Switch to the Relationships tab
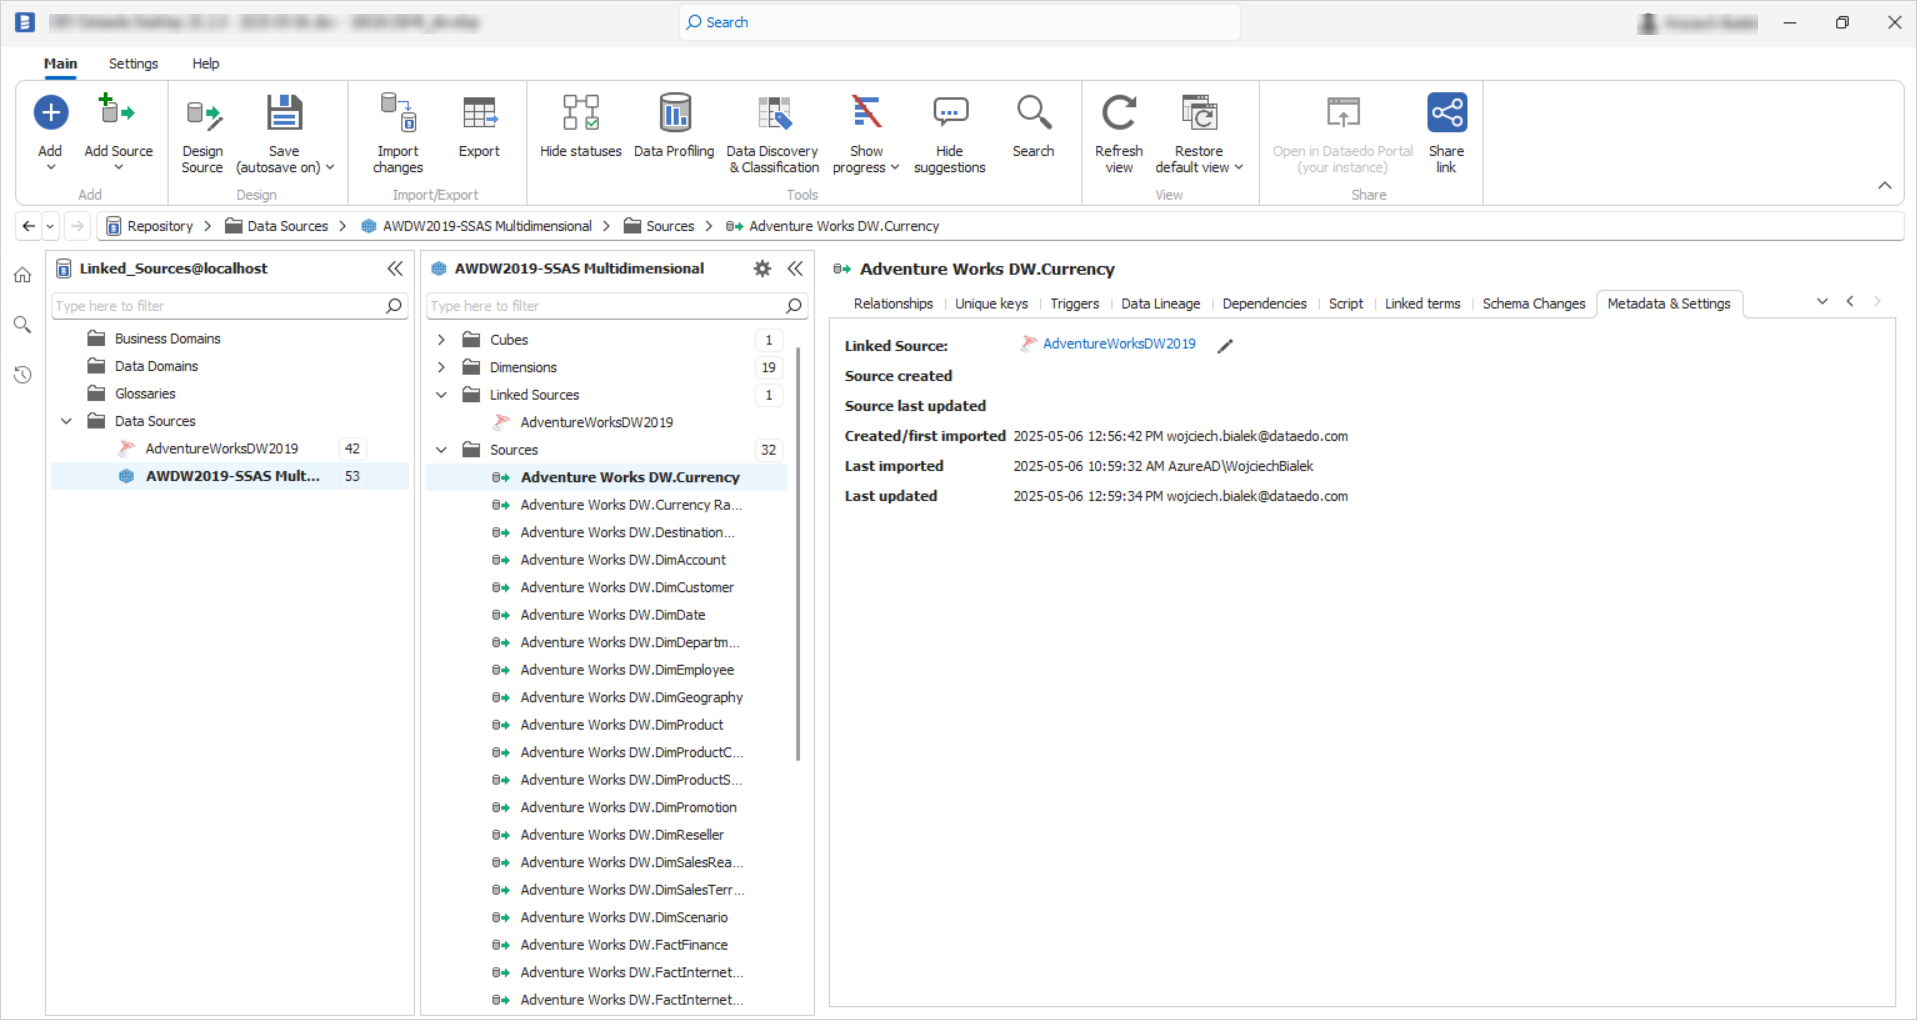 click(x=893, y=303)
